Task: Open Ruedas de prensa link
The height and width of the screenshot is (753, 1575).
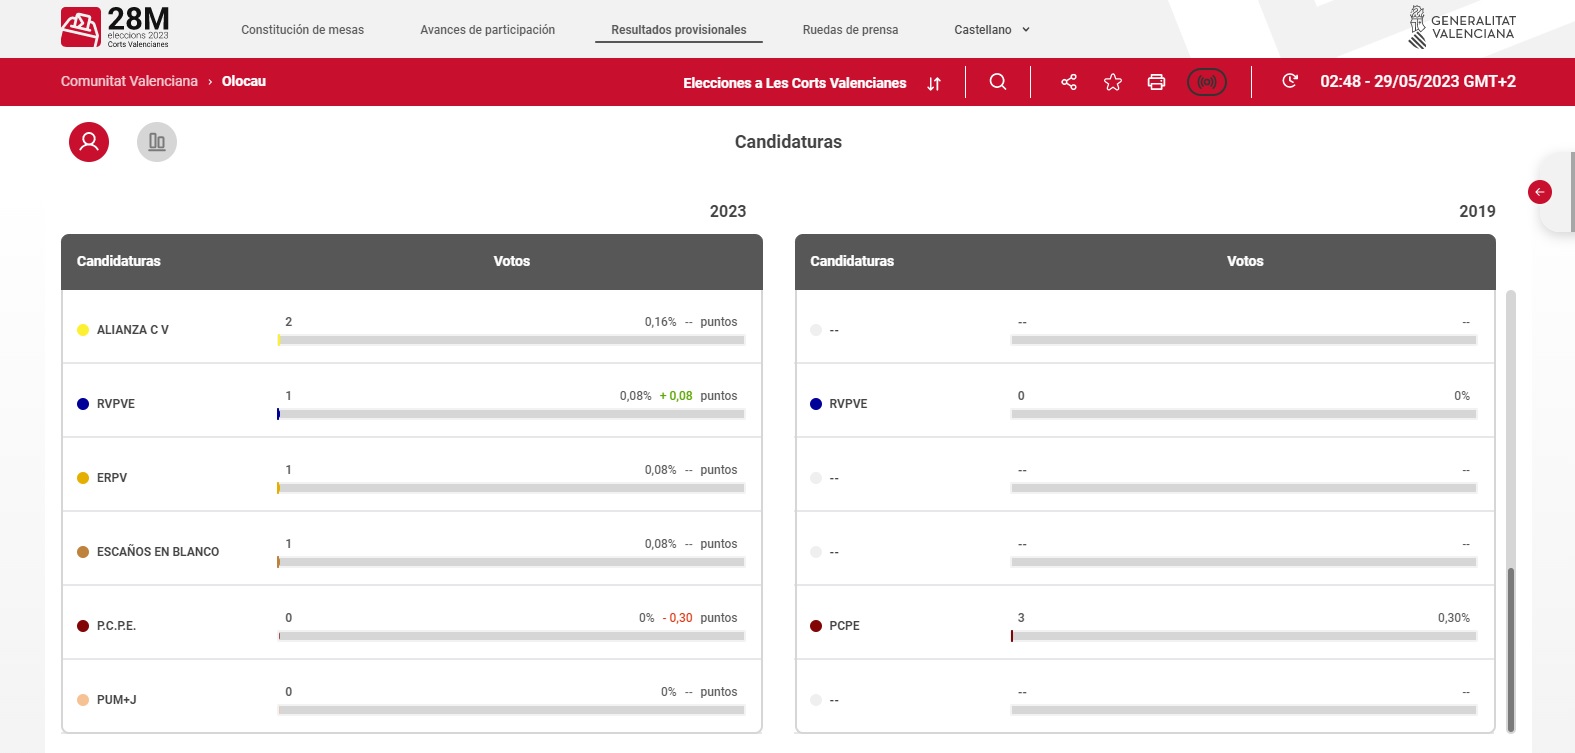Action: (850, 30)
